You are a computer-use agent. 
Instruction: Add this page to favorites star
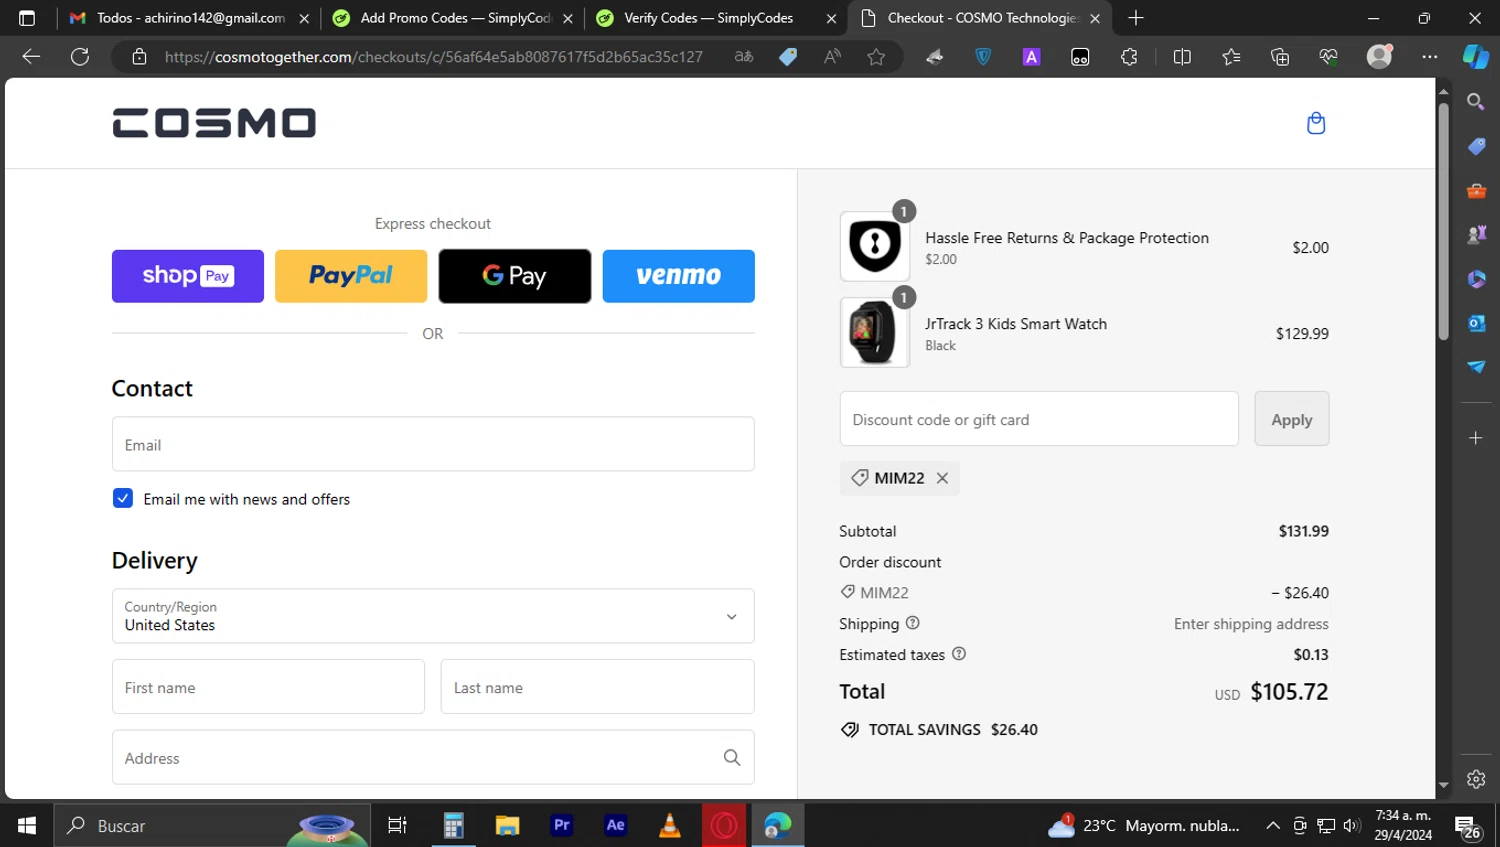pos(876,57)
